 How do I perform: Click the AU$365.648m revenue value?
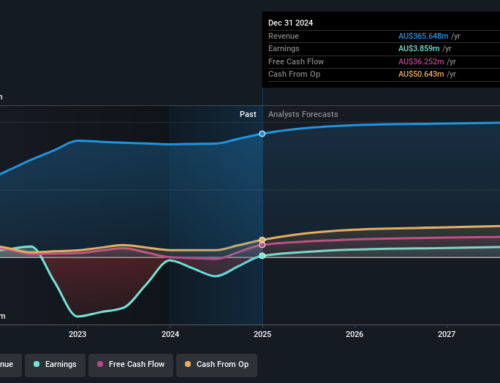click(x=423, y=36)
